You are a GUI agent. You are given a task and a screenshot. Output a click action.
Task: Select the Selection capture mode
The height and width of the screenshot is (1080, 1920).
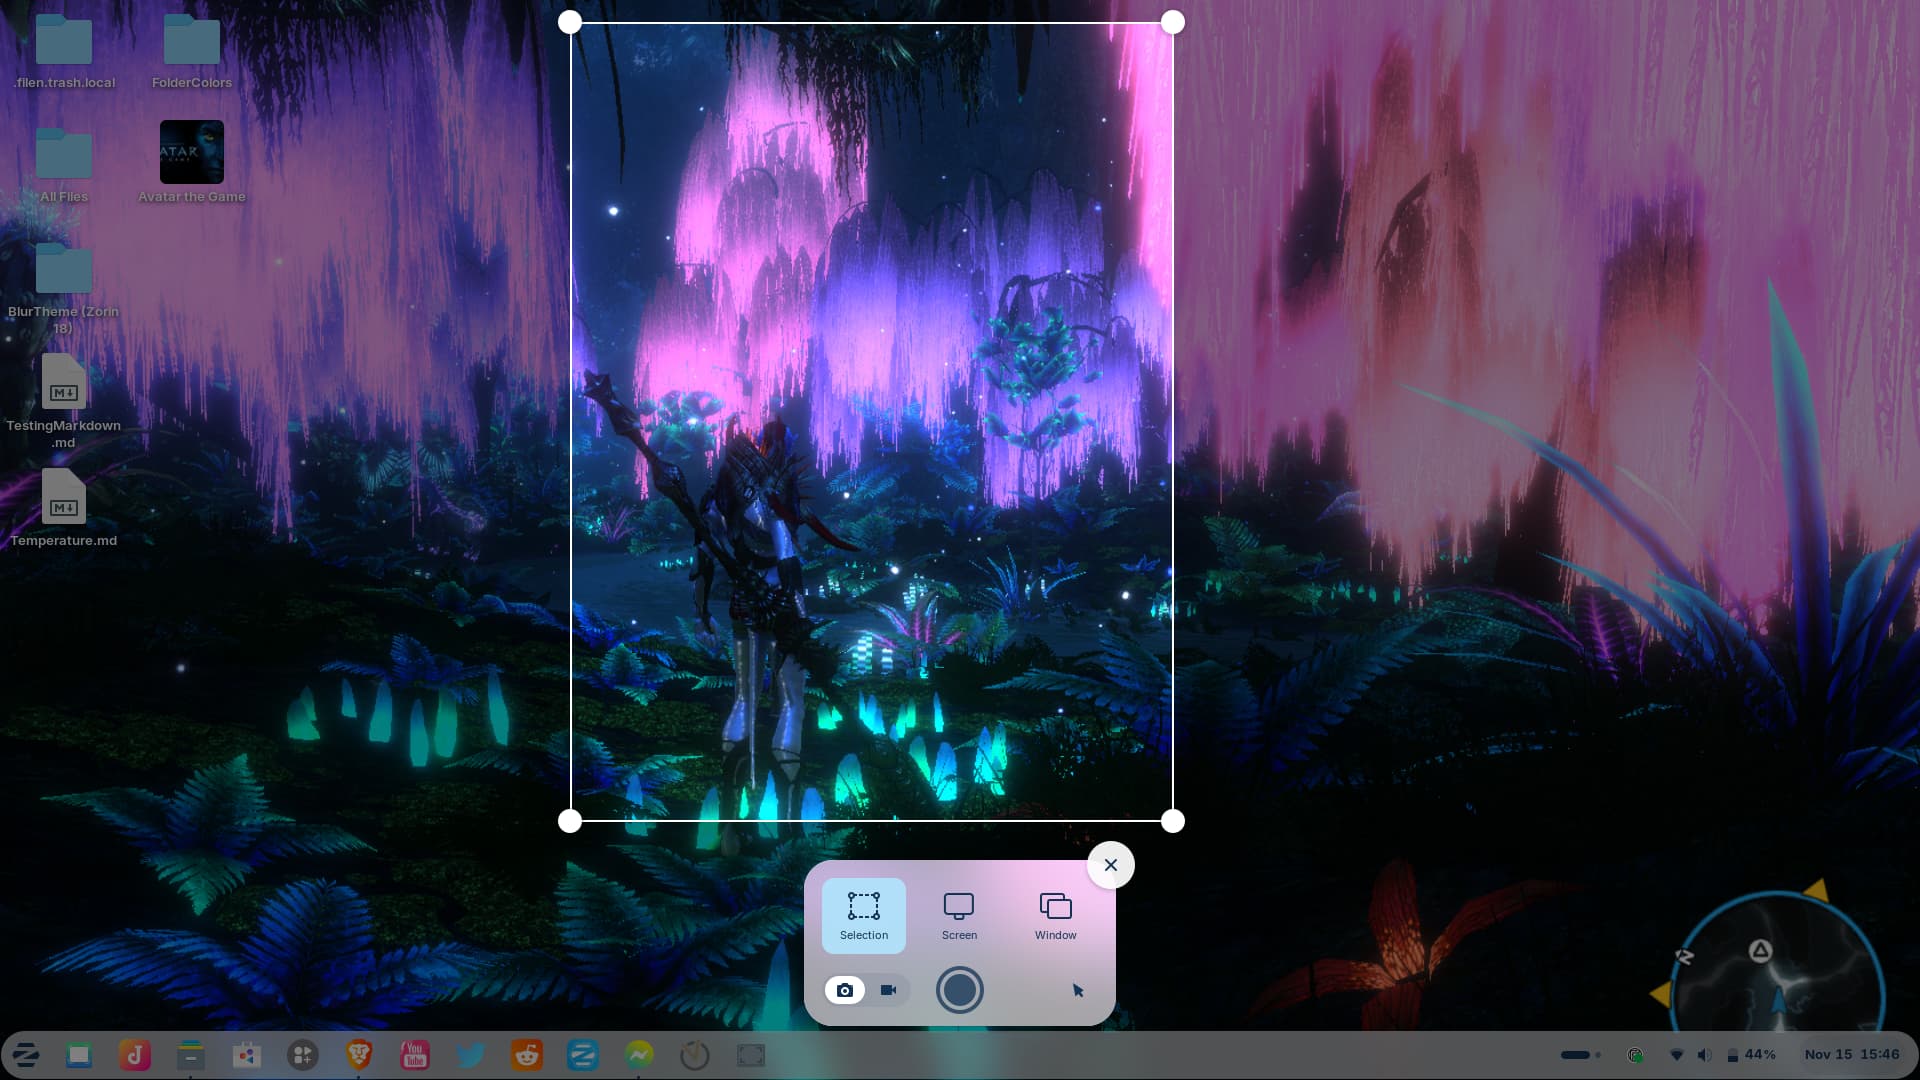(x=863, y=915)
